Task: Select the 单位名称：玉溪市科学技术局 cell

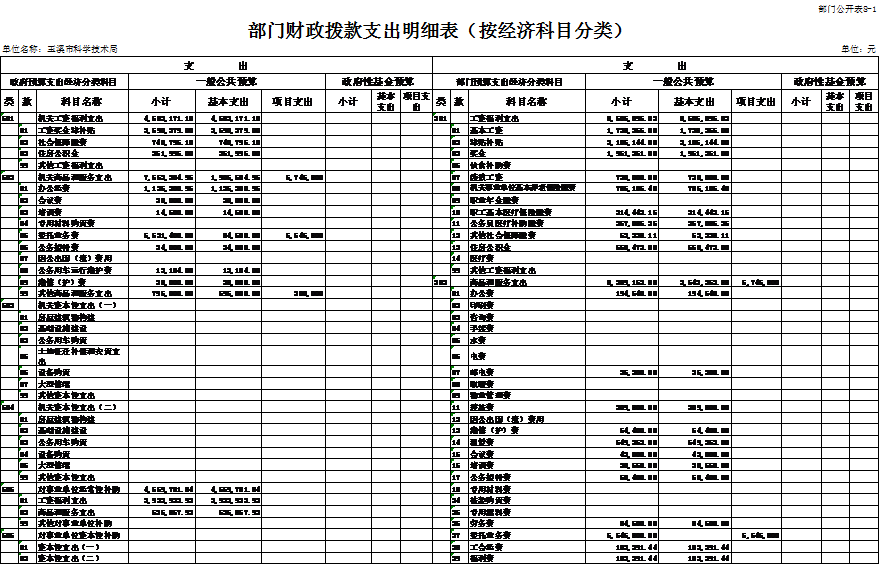Action: [61, 48]
